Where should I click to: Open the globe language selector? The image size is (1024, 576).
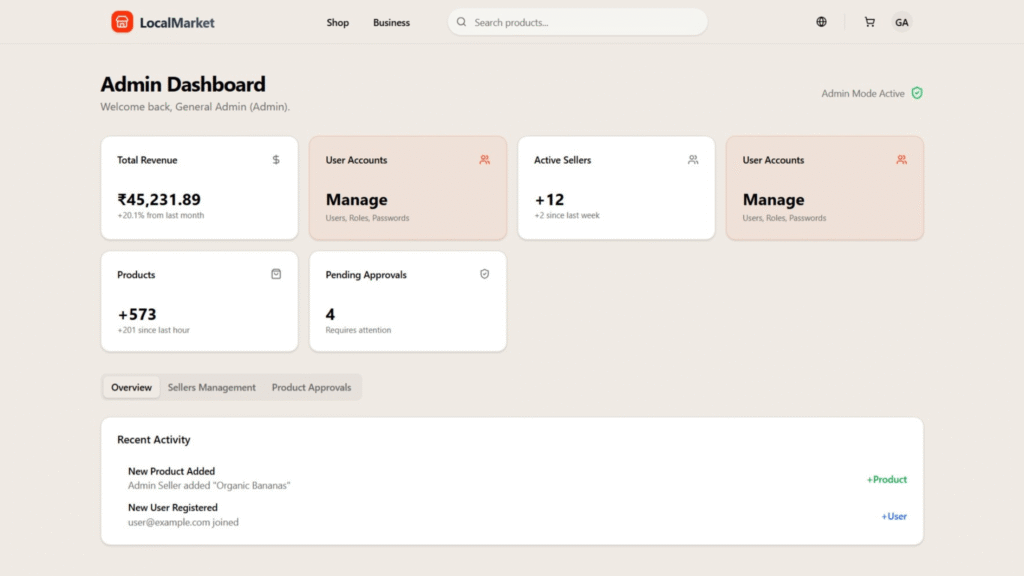tap(821, 22)
